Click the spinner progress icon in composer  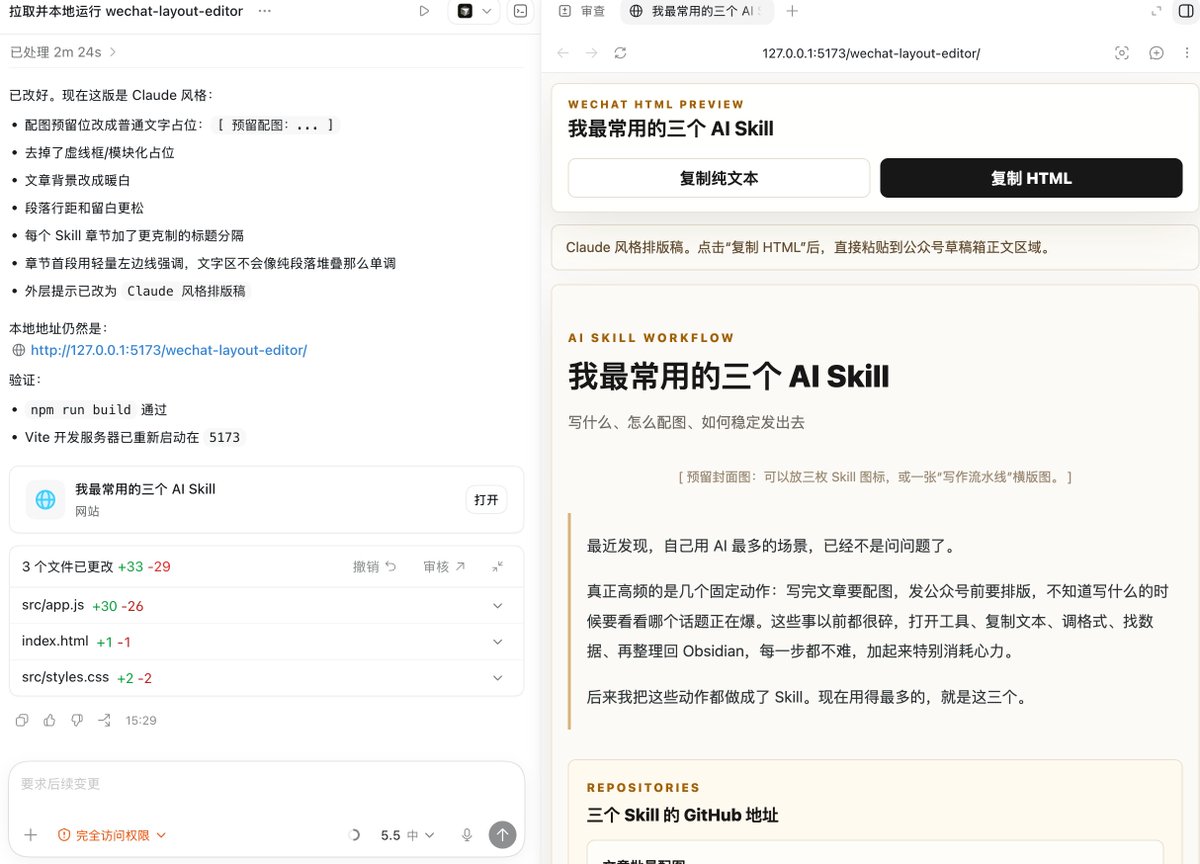[354, 835]
